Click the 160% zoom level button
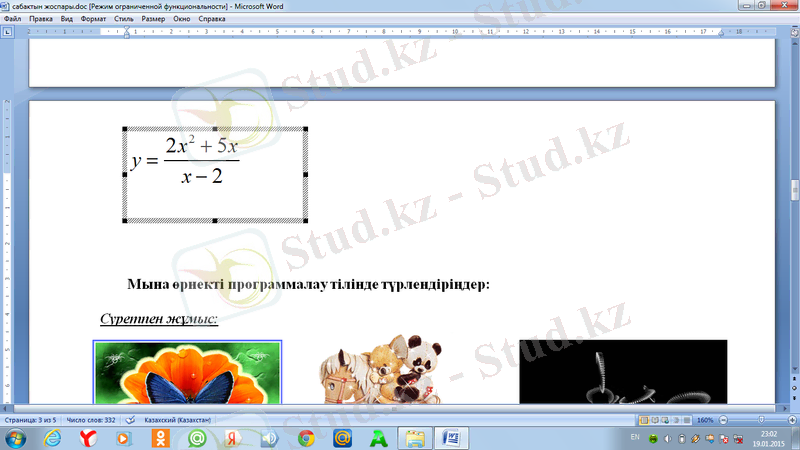The image size is (800, 450). [707, 421]
